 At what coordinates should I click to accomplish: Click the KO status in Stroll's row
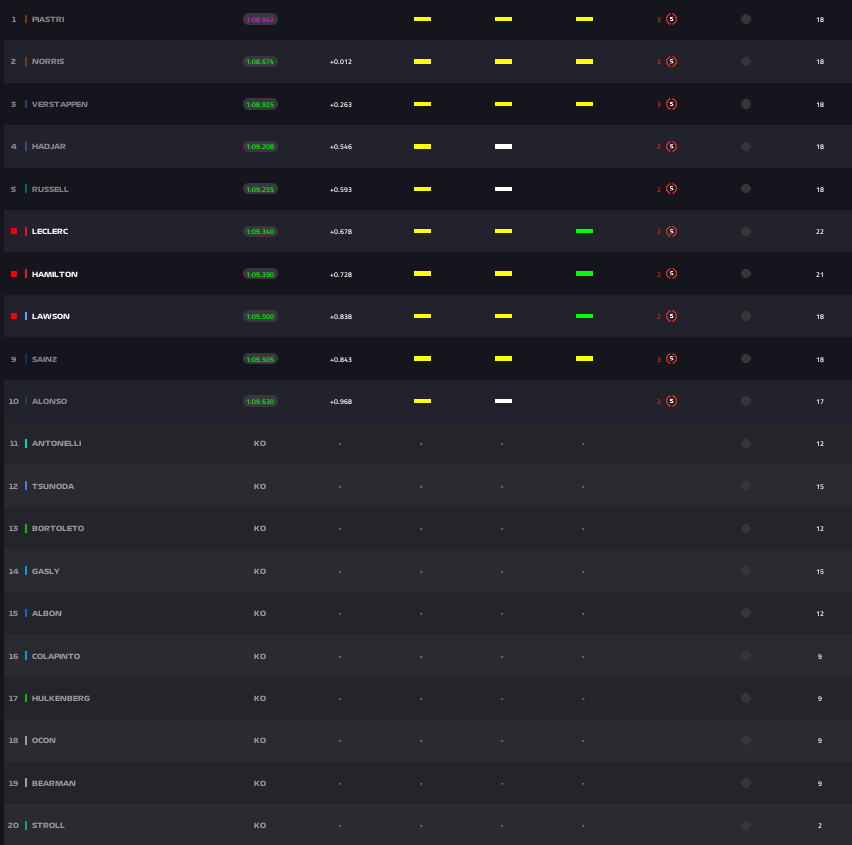tap(260, 825)
